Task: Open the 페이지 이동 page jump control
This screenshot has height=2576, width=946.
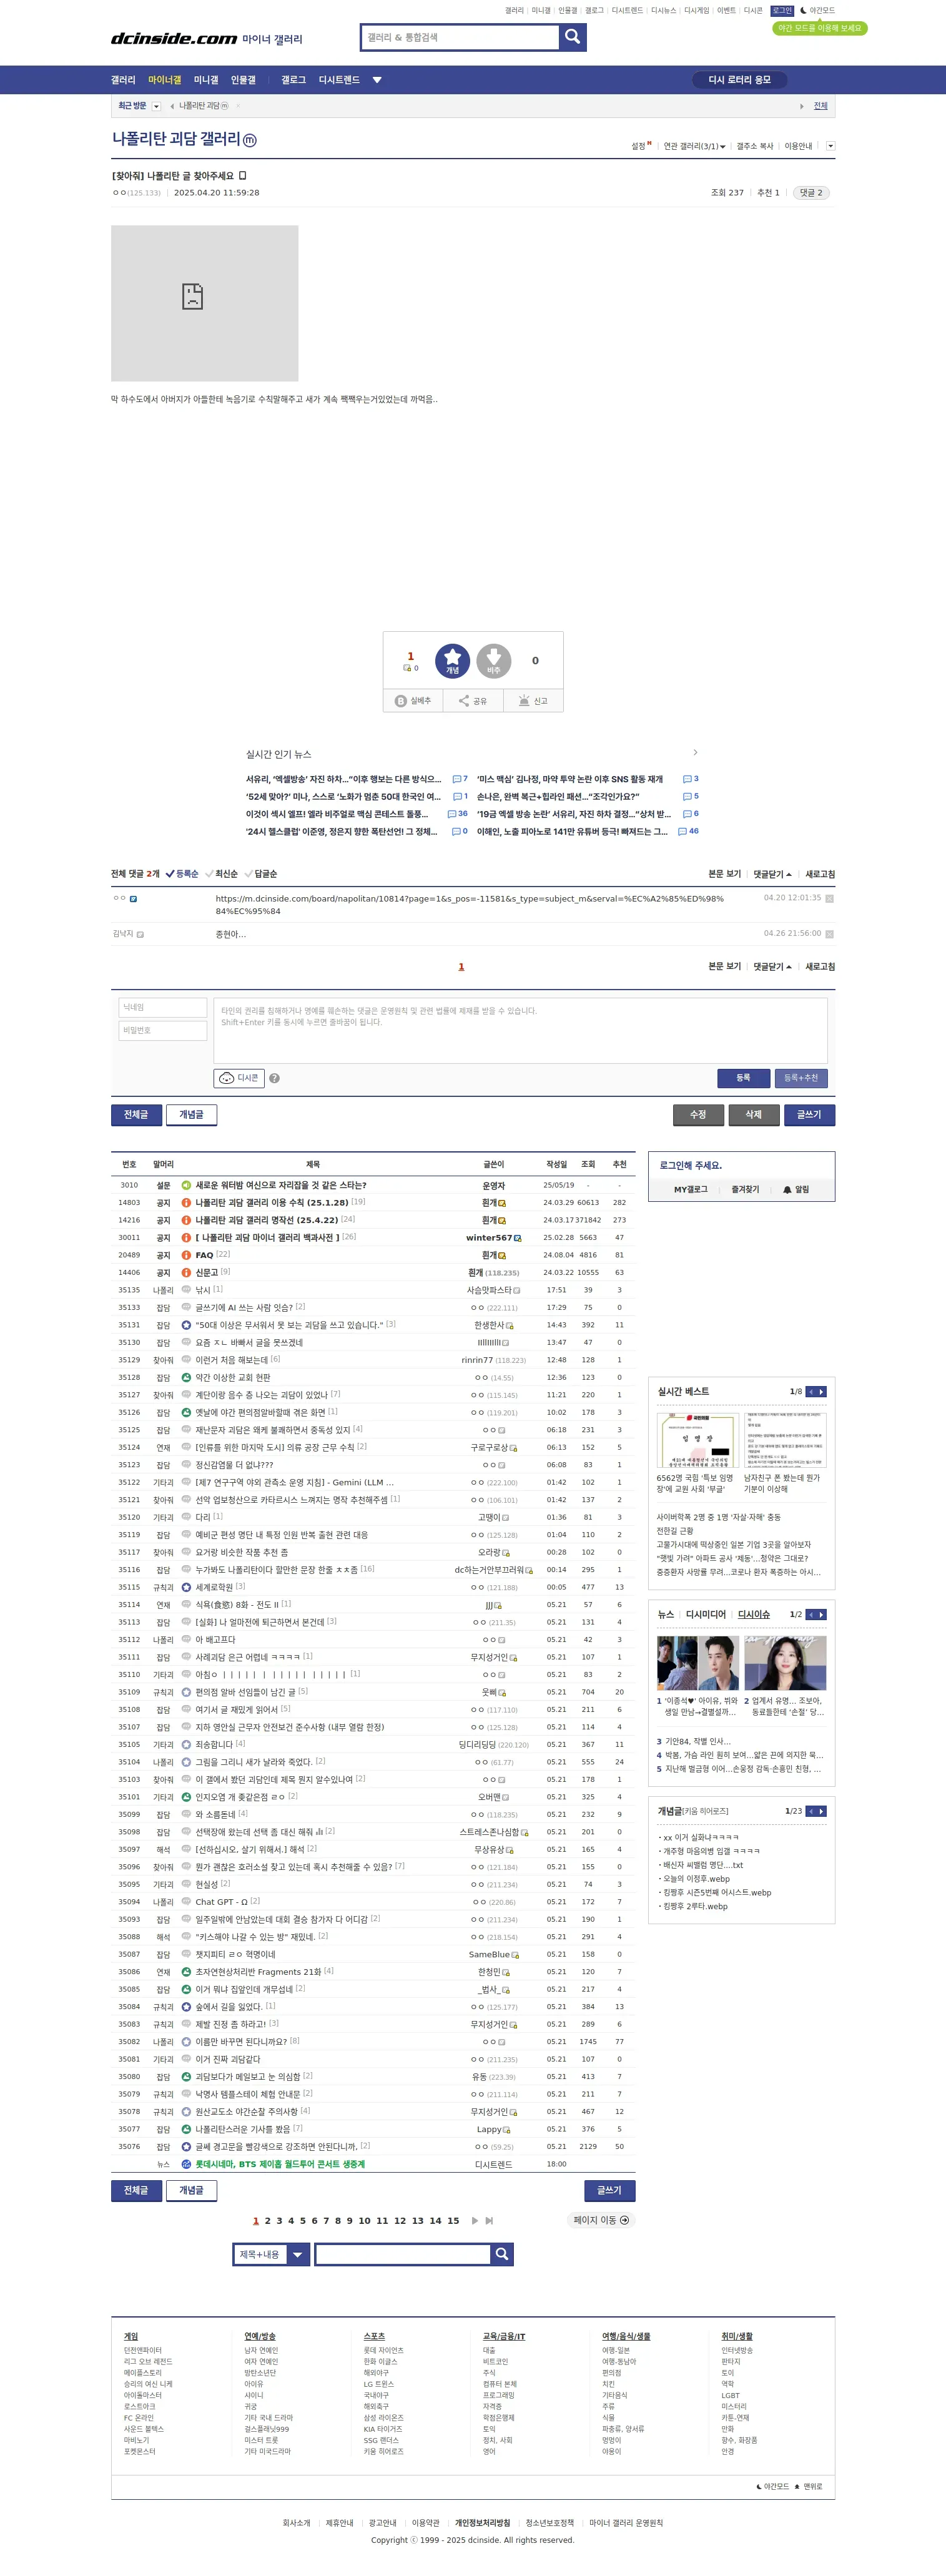Action: (x=601, y=2220)
